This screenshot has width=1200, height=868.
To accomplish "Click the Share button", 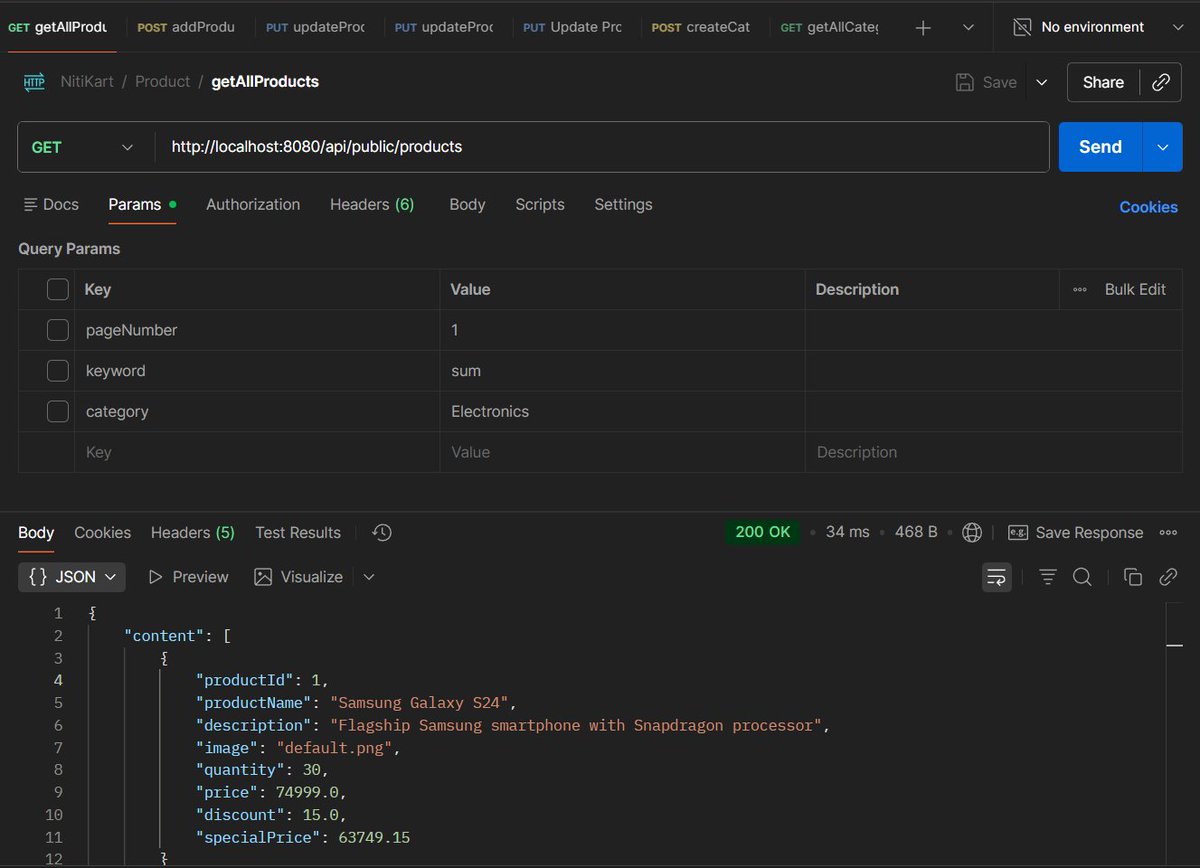I will [x=1103, y=82].
